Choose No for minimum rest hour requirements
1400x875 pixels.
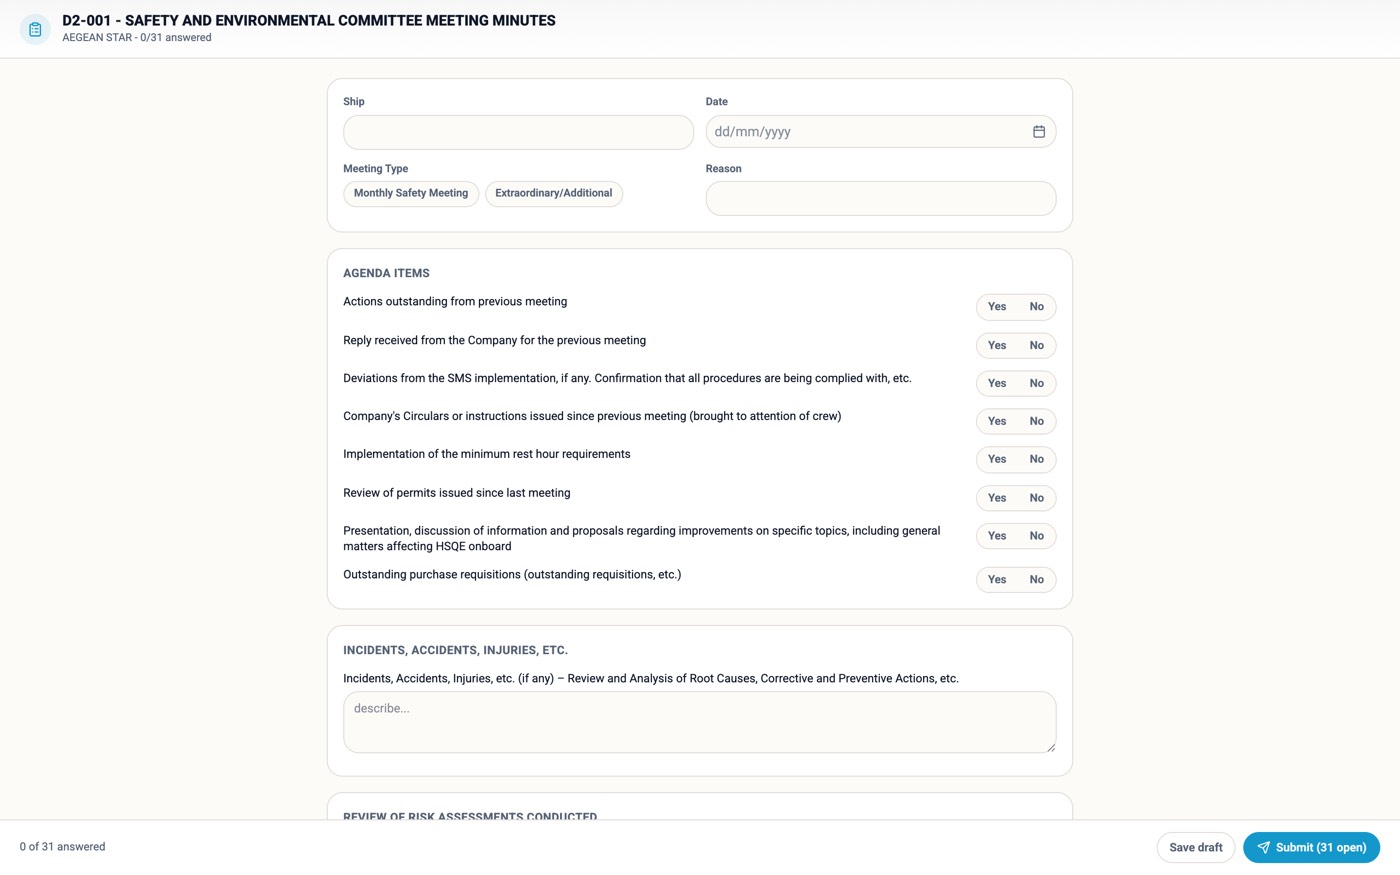coord(1036,459)
